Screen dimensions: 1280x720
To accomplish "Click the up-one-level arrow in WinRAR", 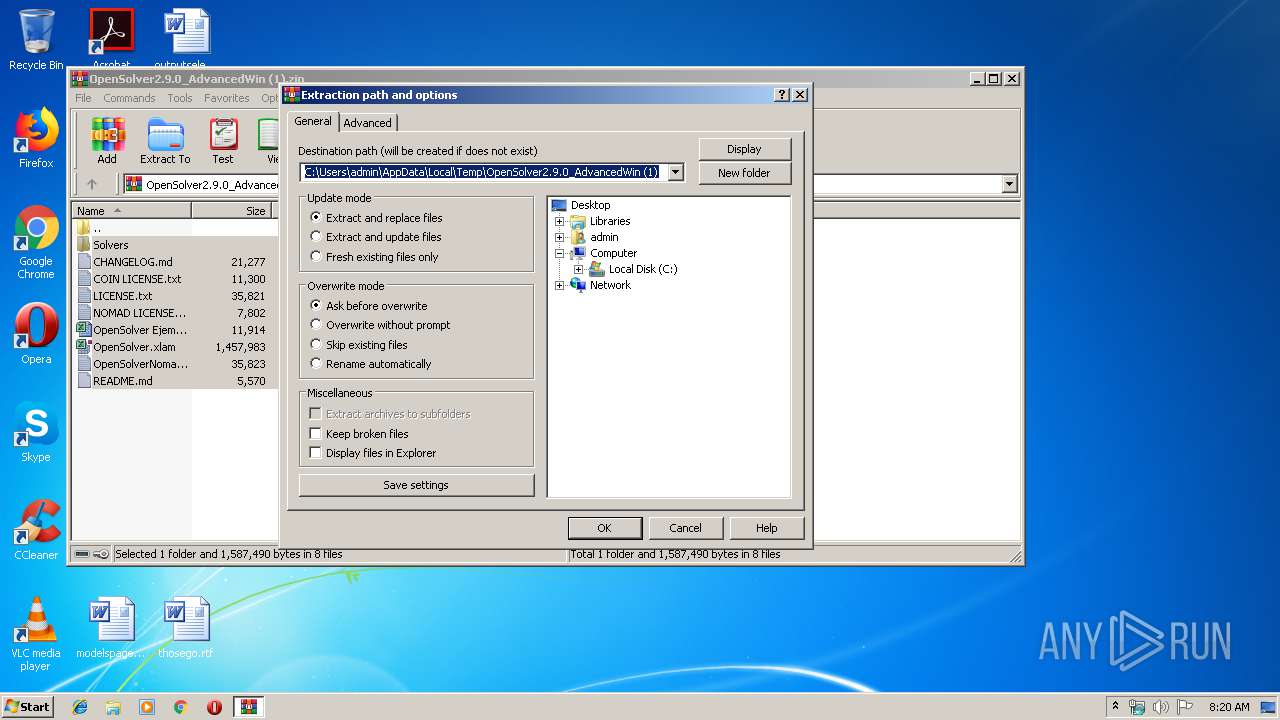I will pyautogui.click(x=92, y=184).
